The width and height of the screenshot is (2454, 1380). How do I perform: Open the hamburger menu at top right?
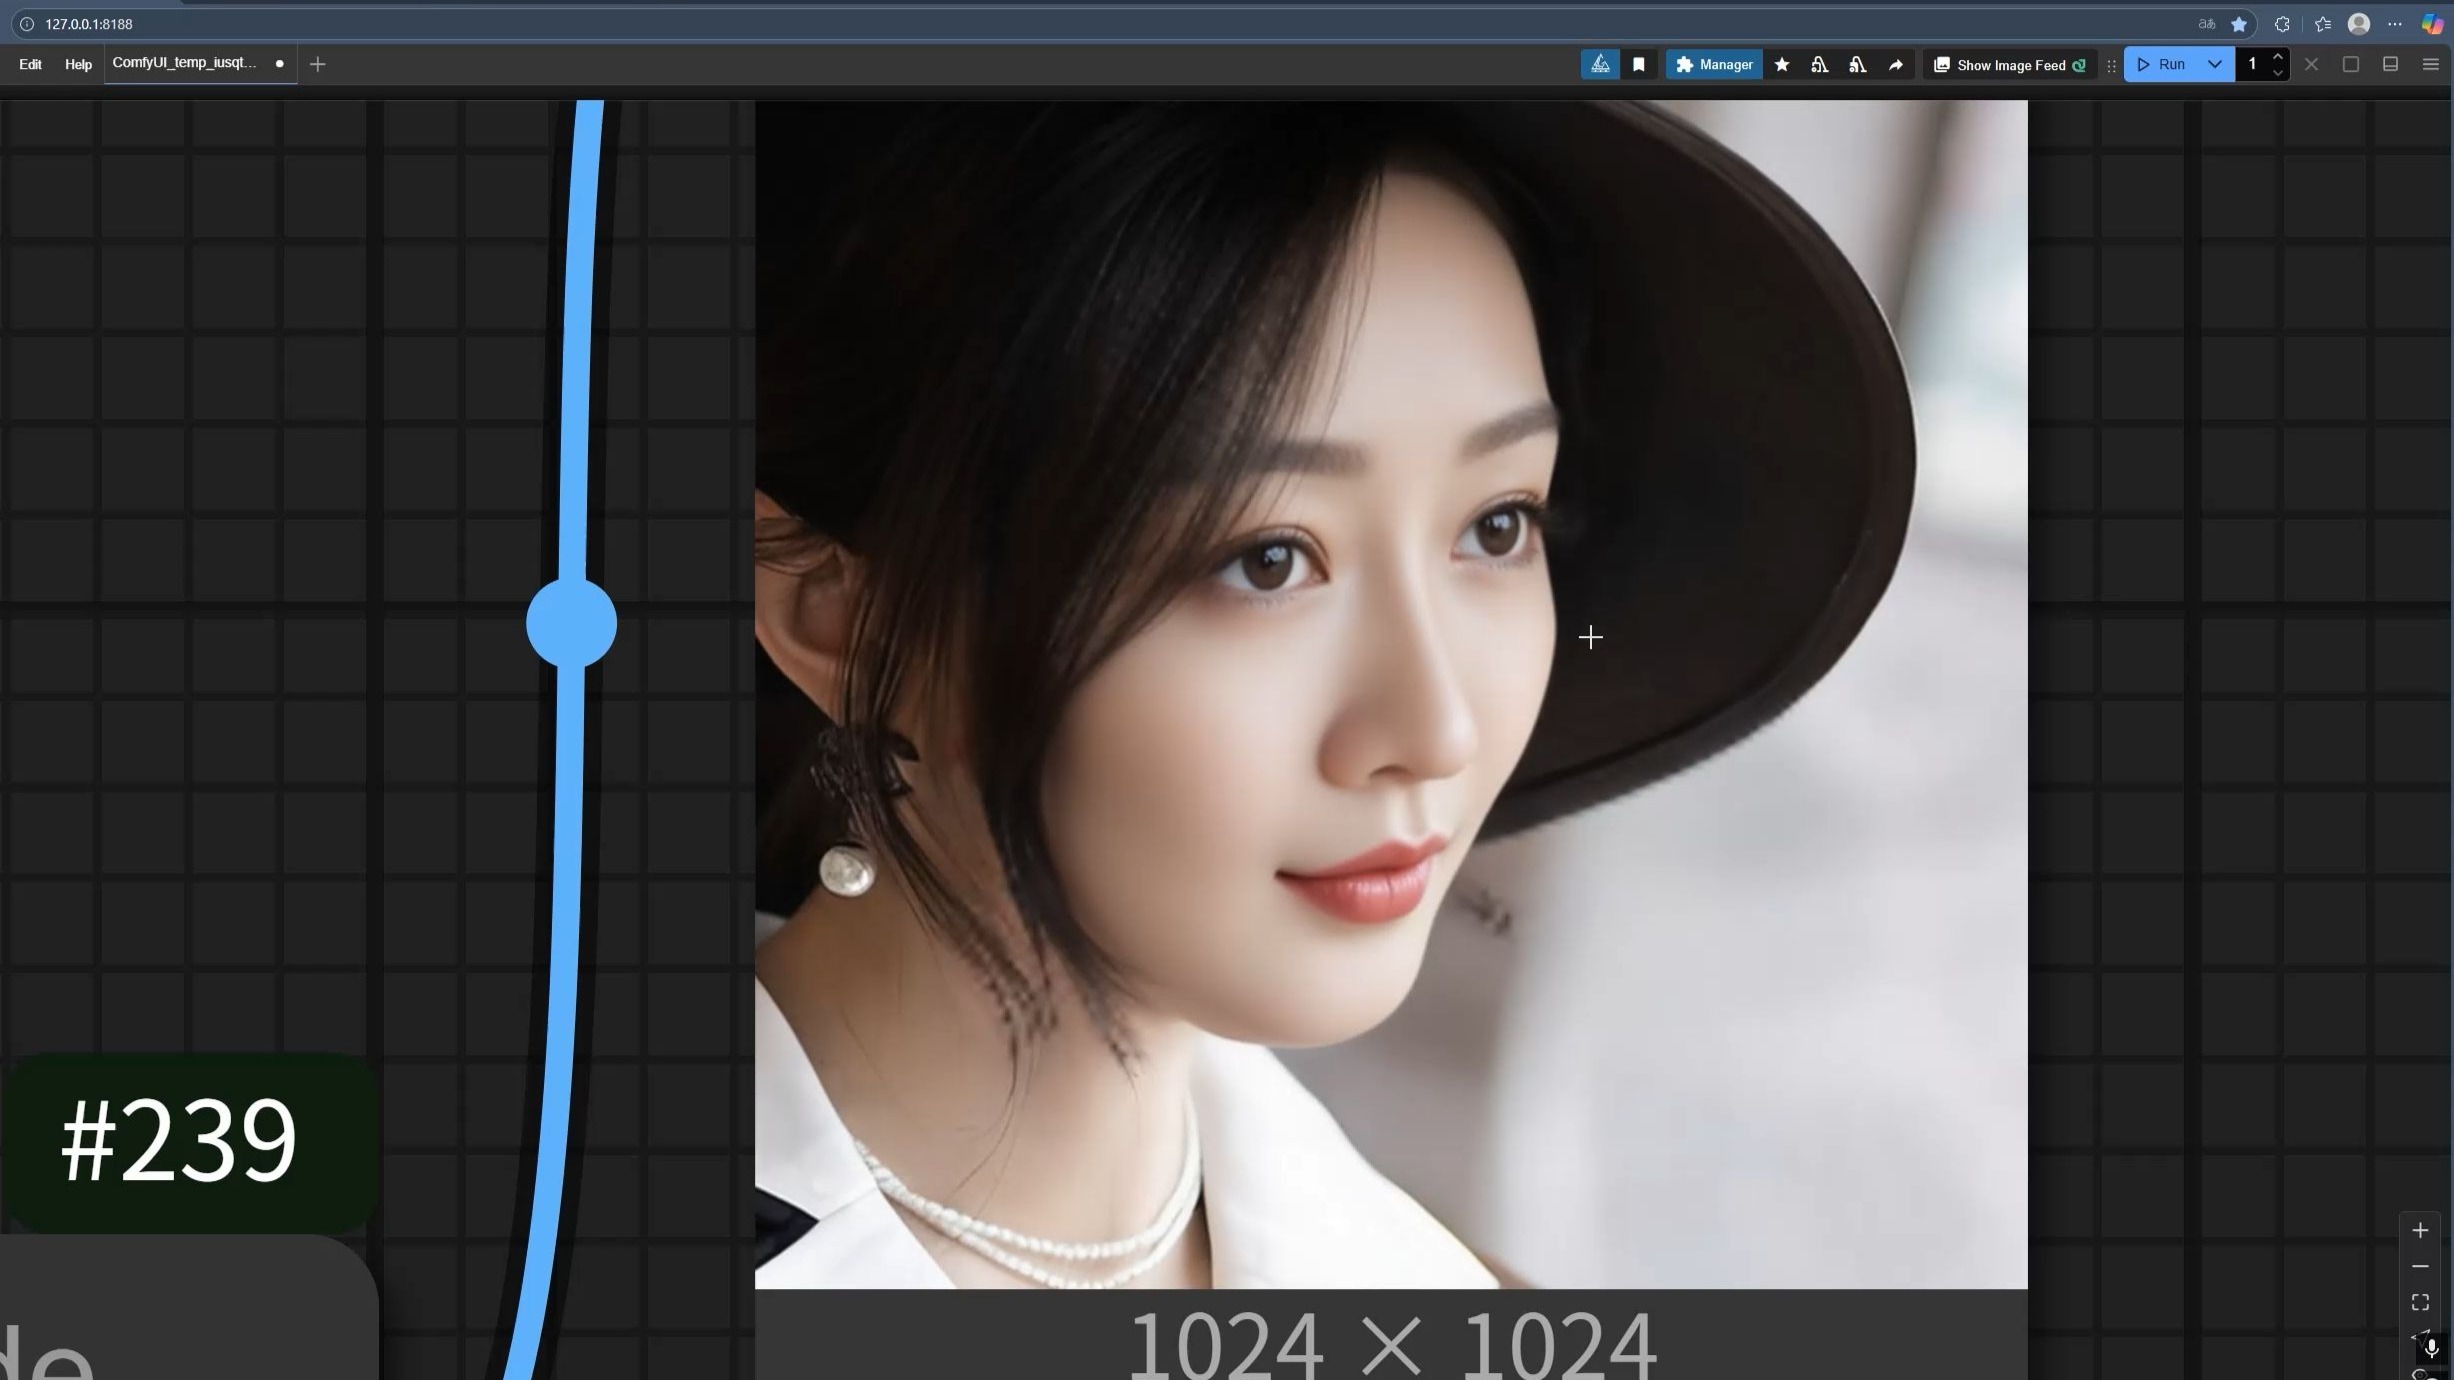2431,65
